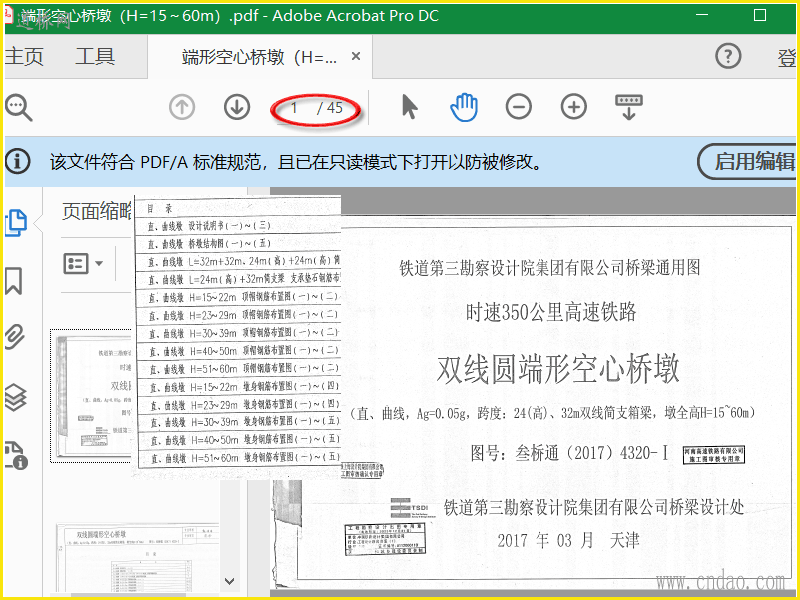Screen dimensions: 800x600
Task: Click the 图号 叁桥通 (2017) 4320-I line
Action: 569,453
